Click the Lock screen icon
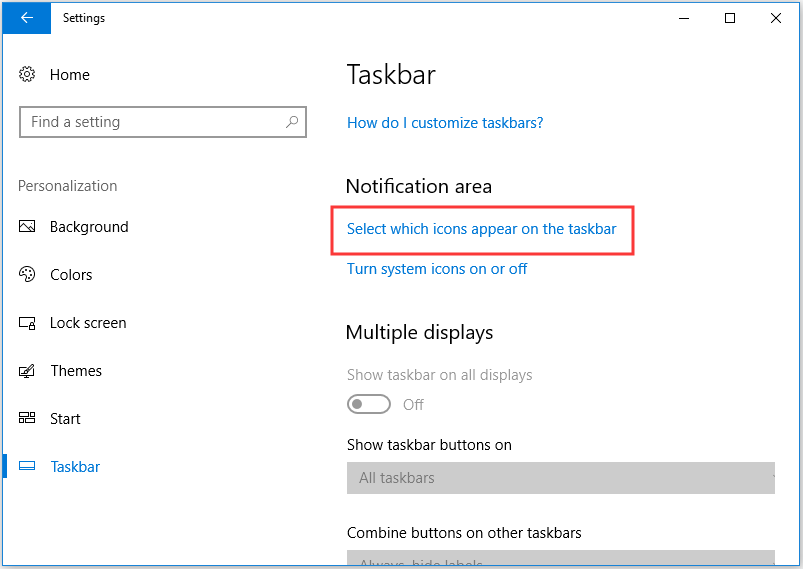803x569 pixels. point(27,323)
